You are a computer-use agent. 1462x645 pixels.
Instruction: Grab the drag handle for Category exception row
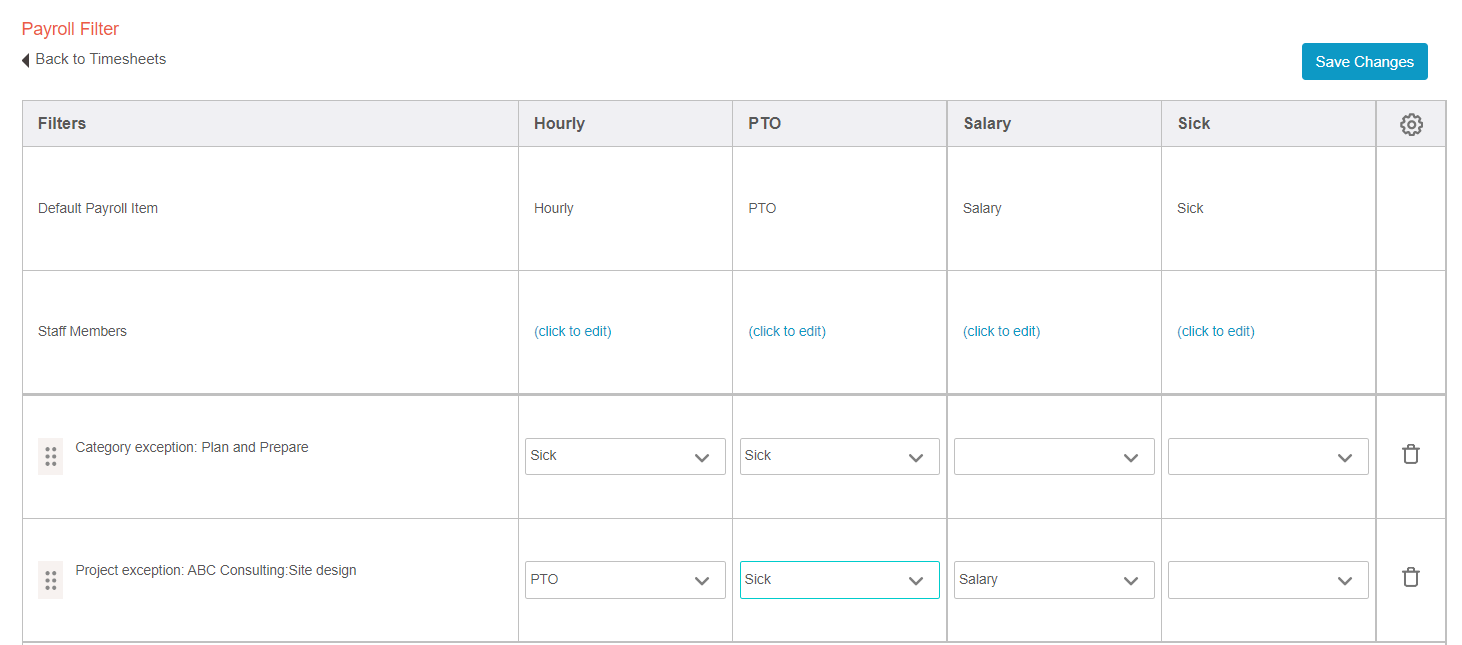(50, 457)
